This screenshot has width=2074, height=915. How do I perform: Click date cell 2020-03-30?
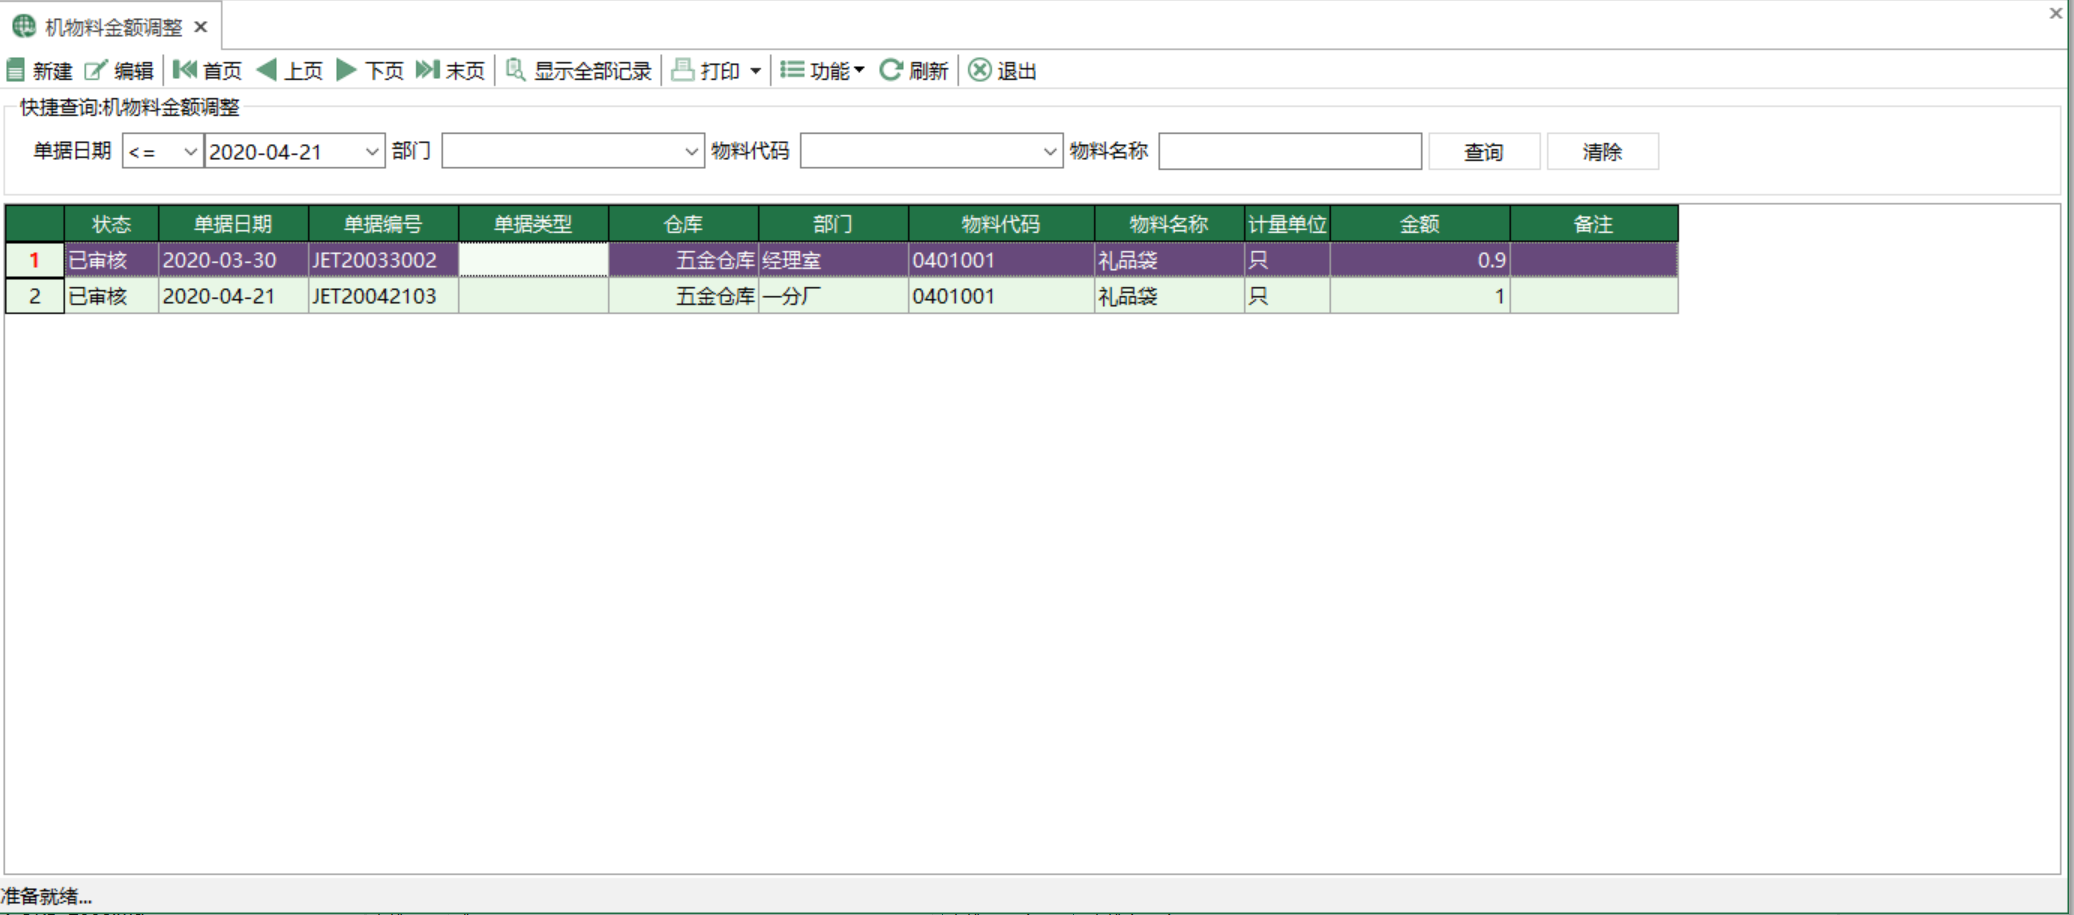[233, 260]
